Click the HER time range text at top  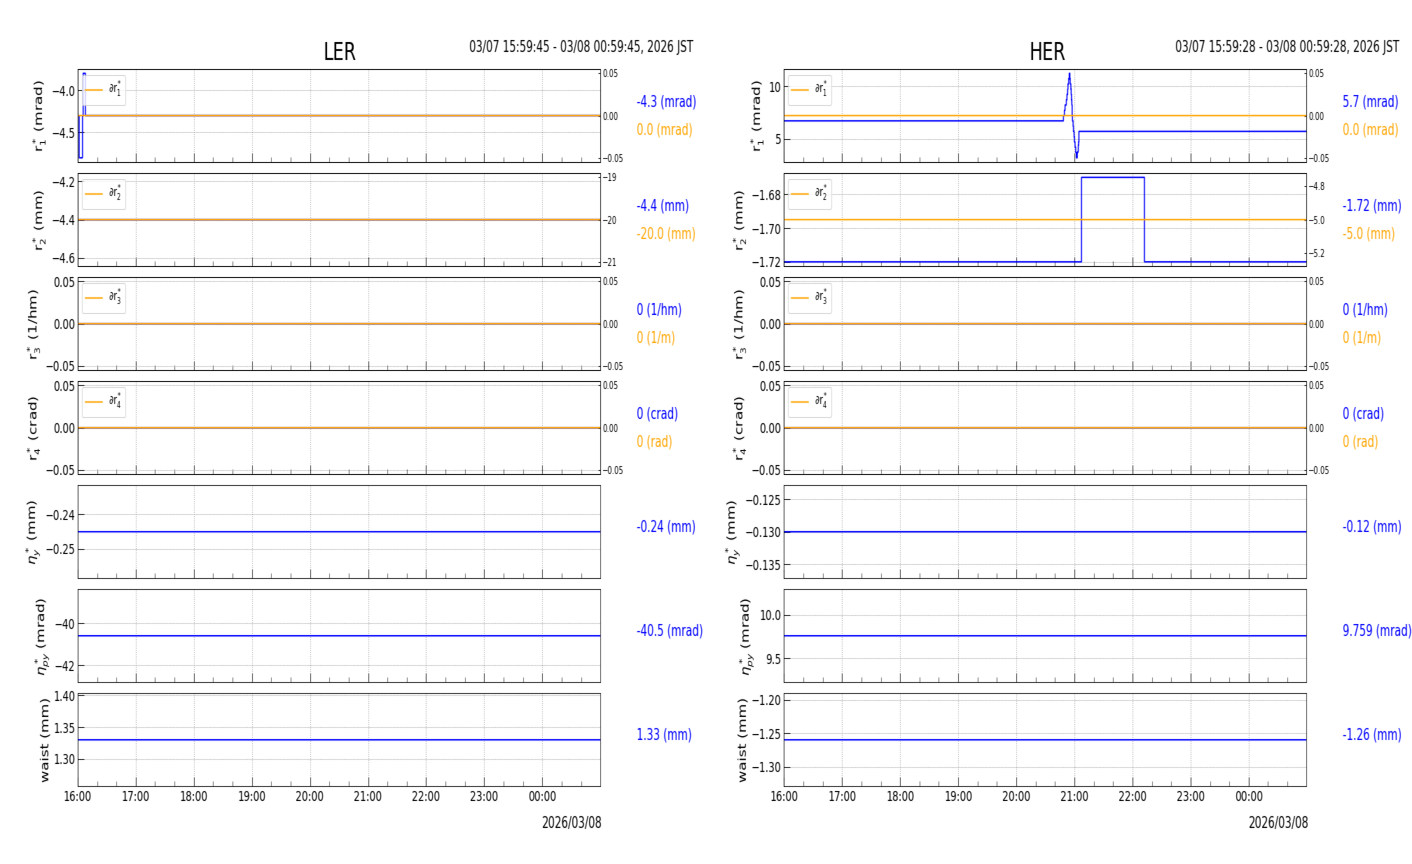tap(1286, 47)
